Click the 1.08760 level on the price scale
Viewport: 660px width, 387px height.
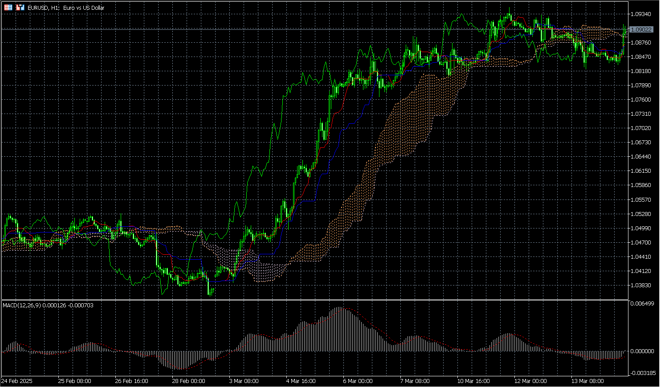pyautogui.click(x=640, y=43)
